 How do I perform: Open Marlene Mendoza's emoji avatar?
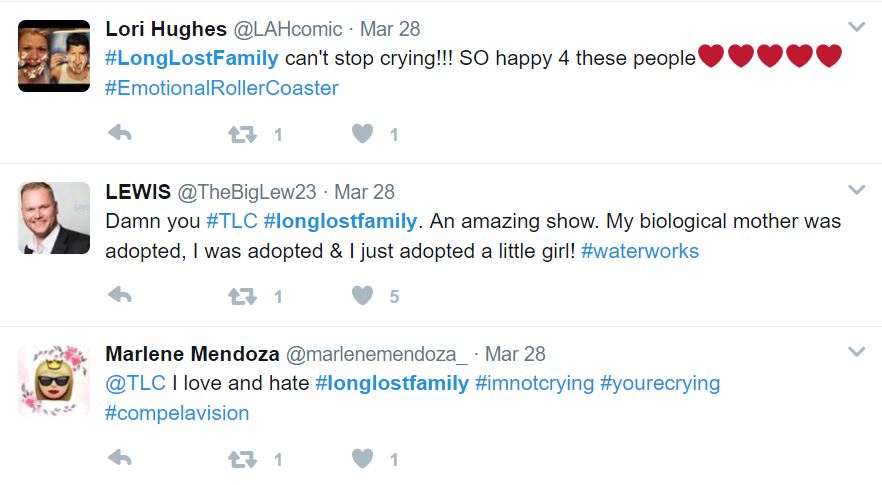(x=54, y=380)
